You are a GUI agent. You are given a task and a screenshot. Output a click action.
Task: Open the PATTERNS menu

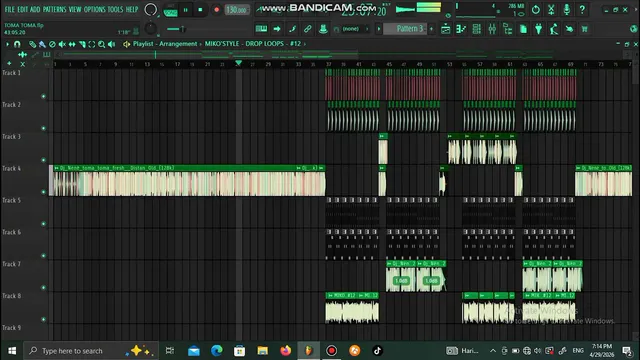[54, 9]
